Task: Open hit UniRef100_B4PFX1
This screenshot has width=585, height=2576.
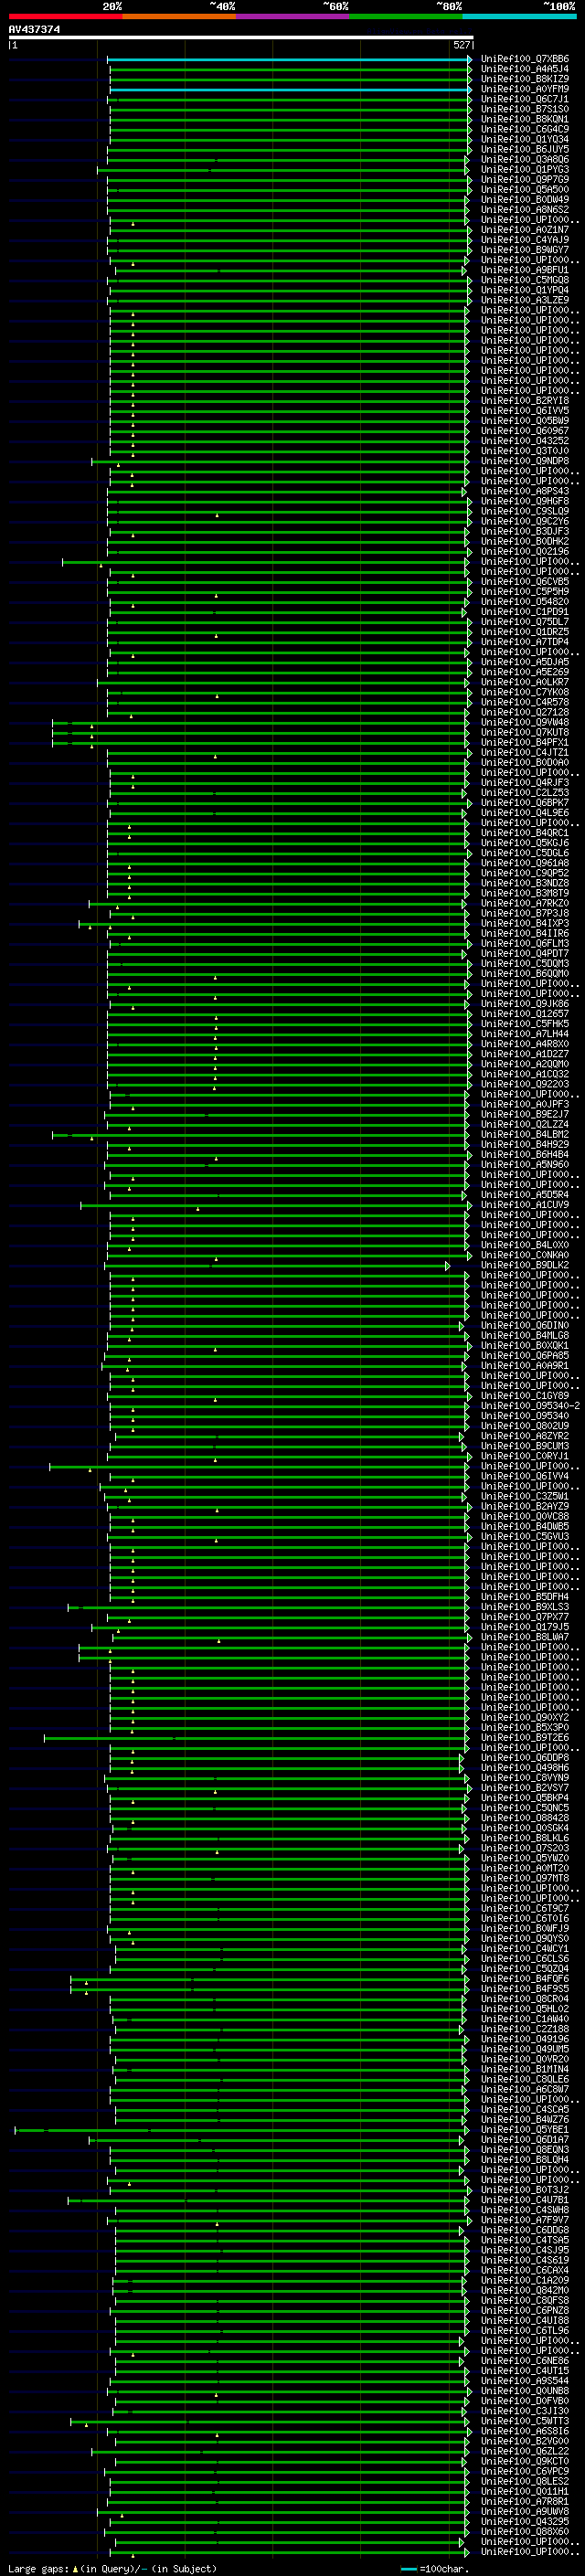Action: [525, 742]
